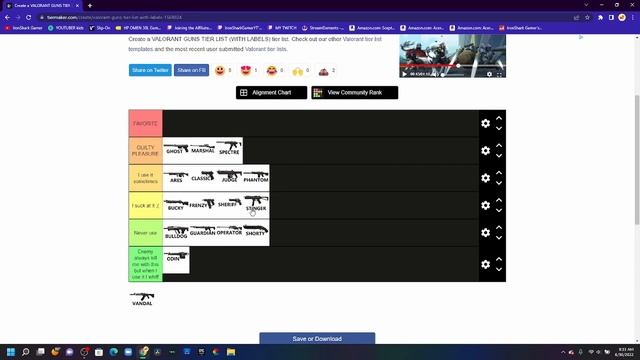
Task: Select the Guardian gun tile
Action: (203, 233)
